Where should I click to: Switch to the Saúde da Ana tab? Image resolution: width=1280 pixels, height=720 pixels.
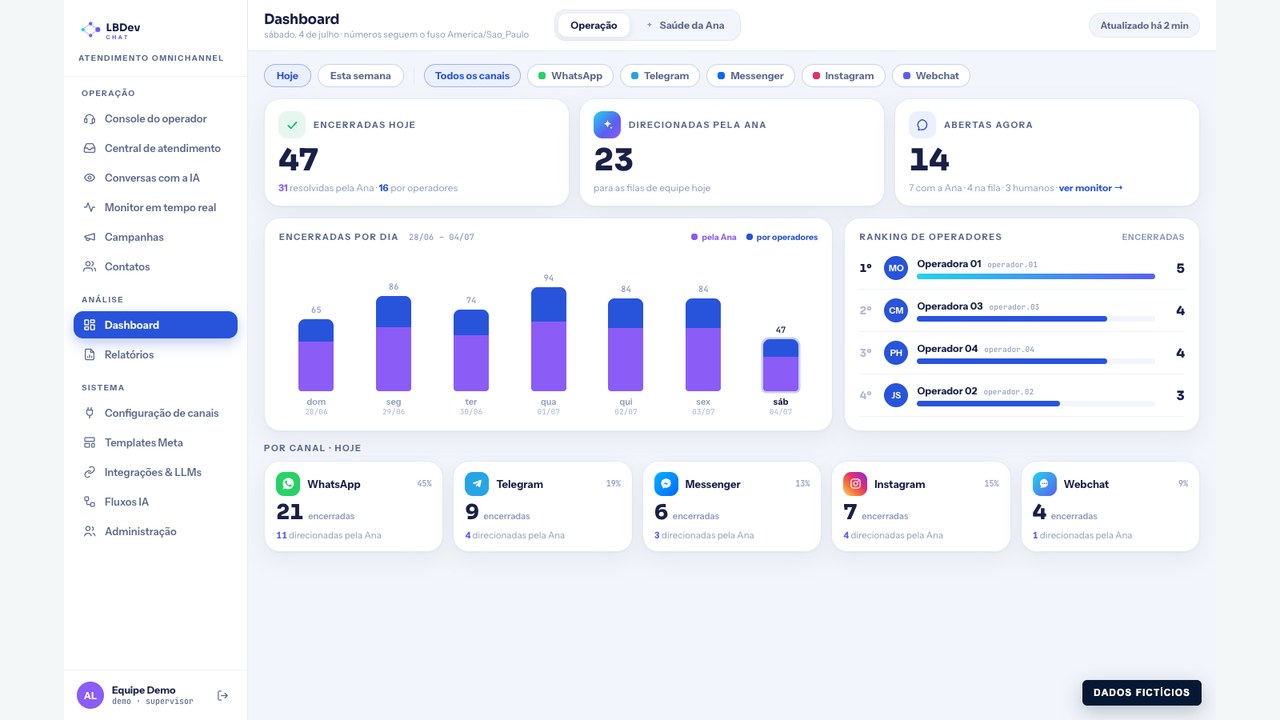point(685,25)
